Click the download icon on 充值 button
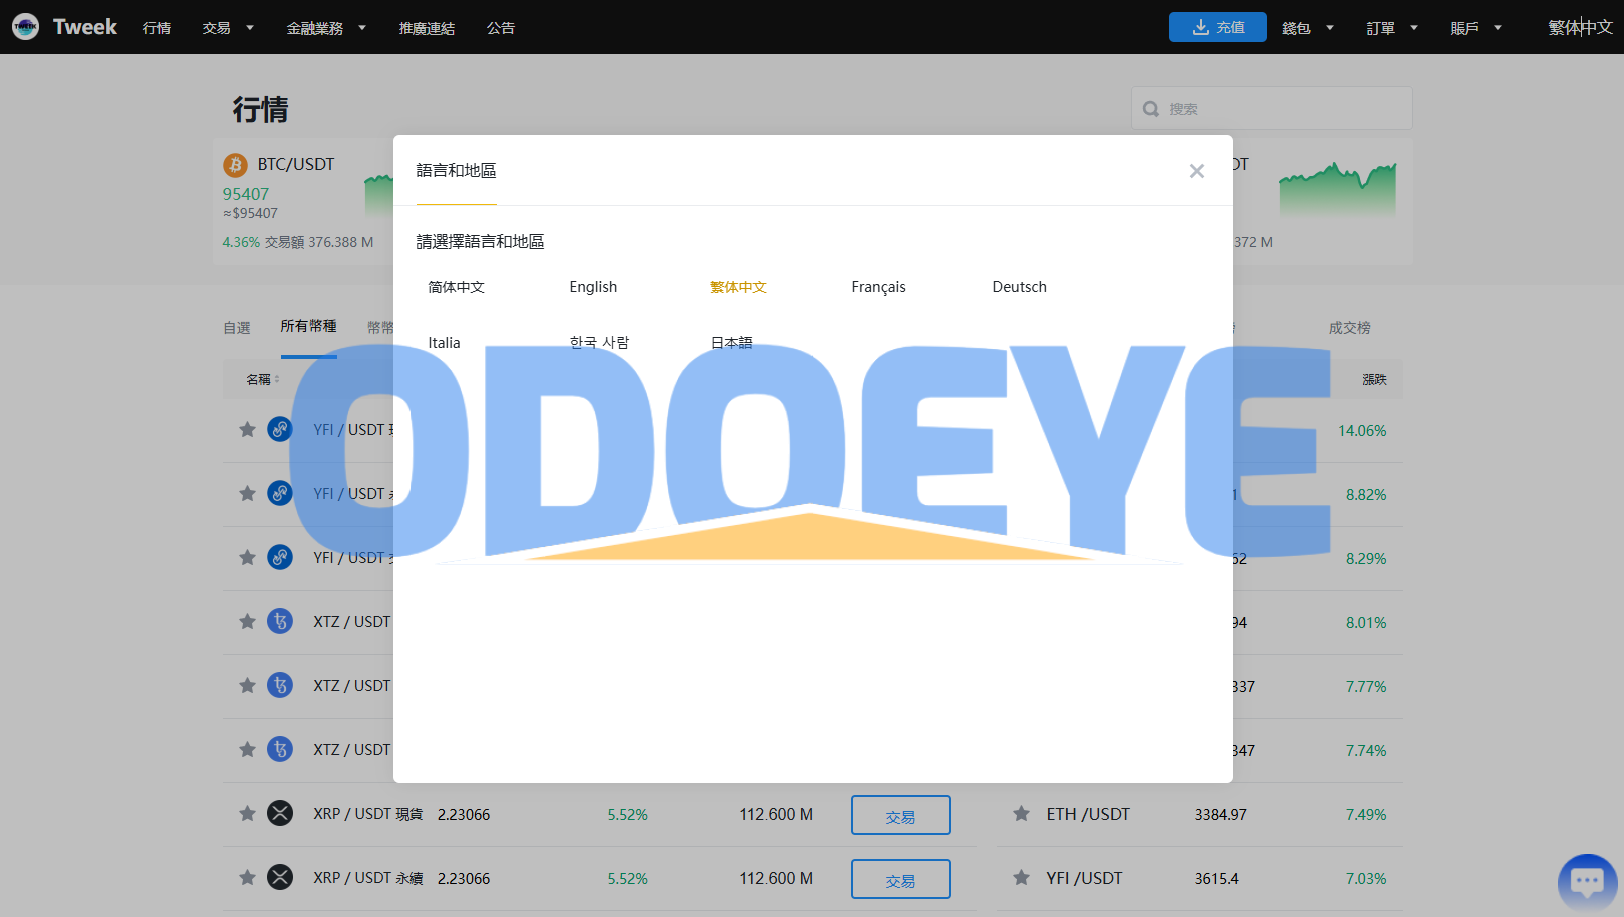 pyautogui.click(x=1201, y=27)
